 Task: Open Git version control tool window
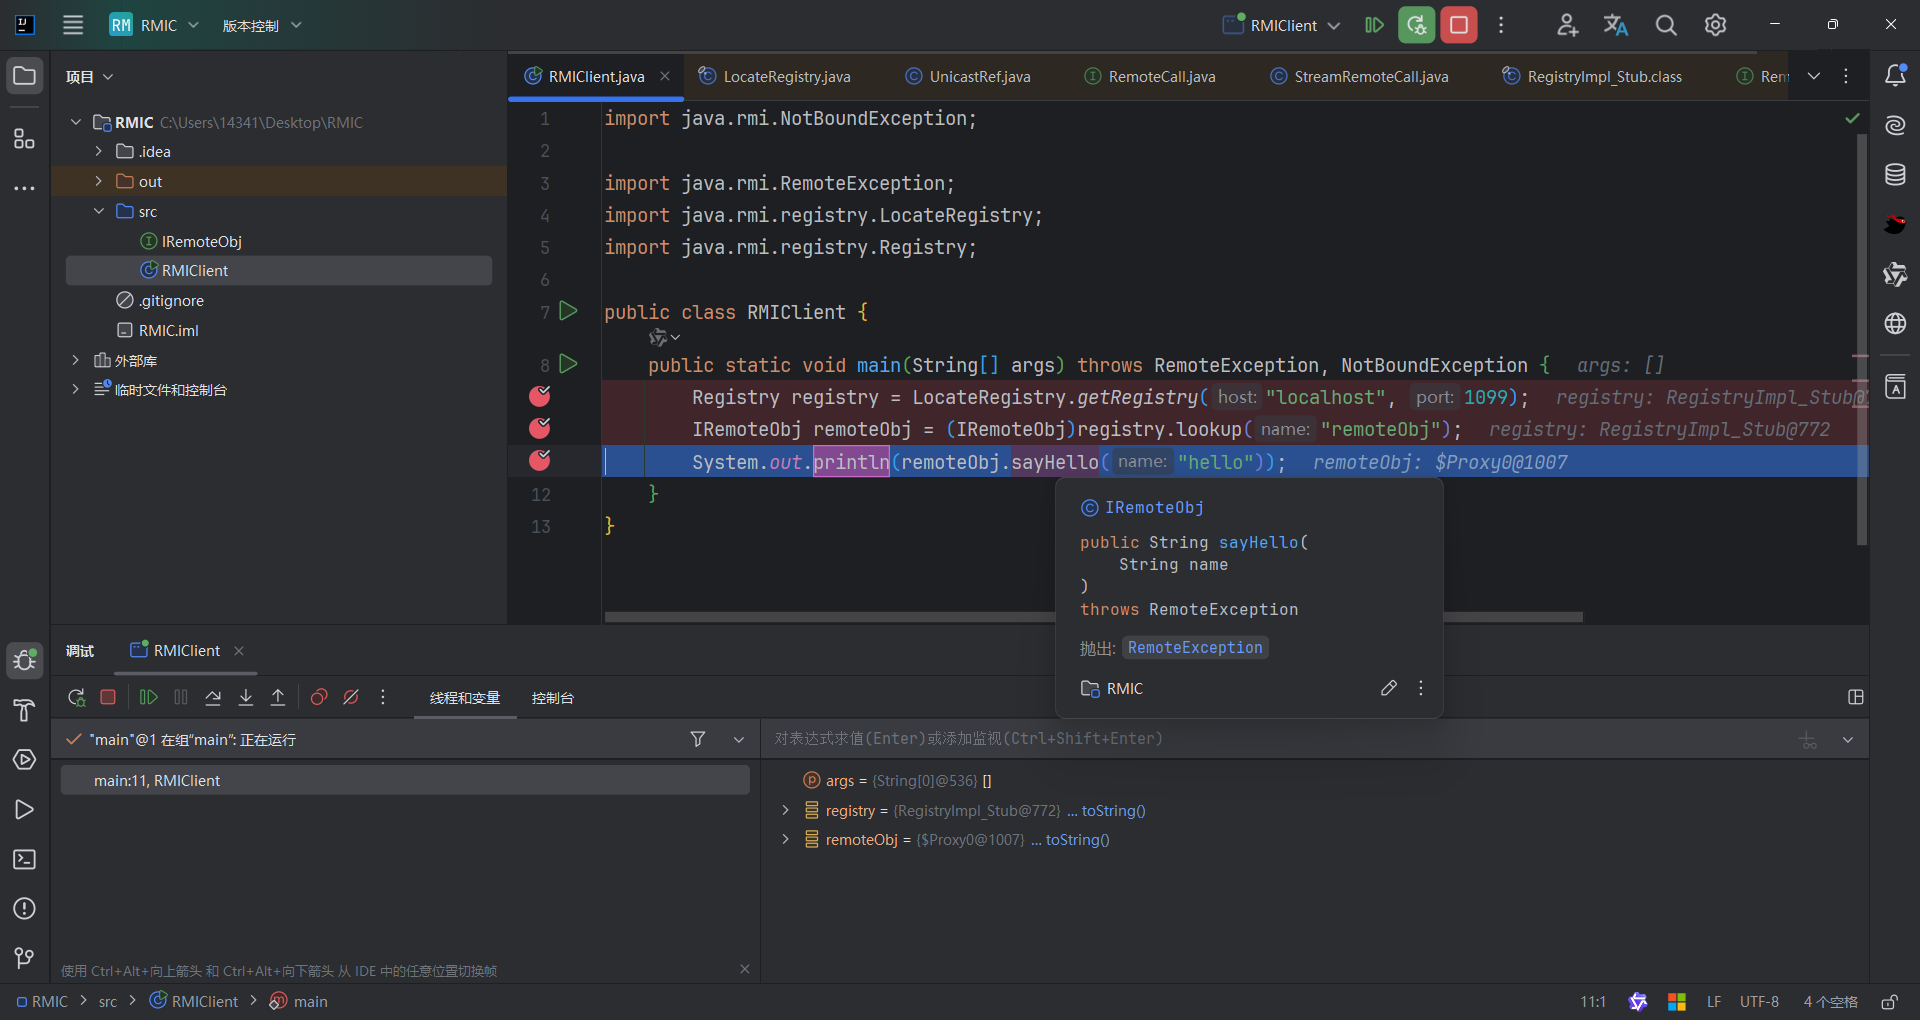25,958
